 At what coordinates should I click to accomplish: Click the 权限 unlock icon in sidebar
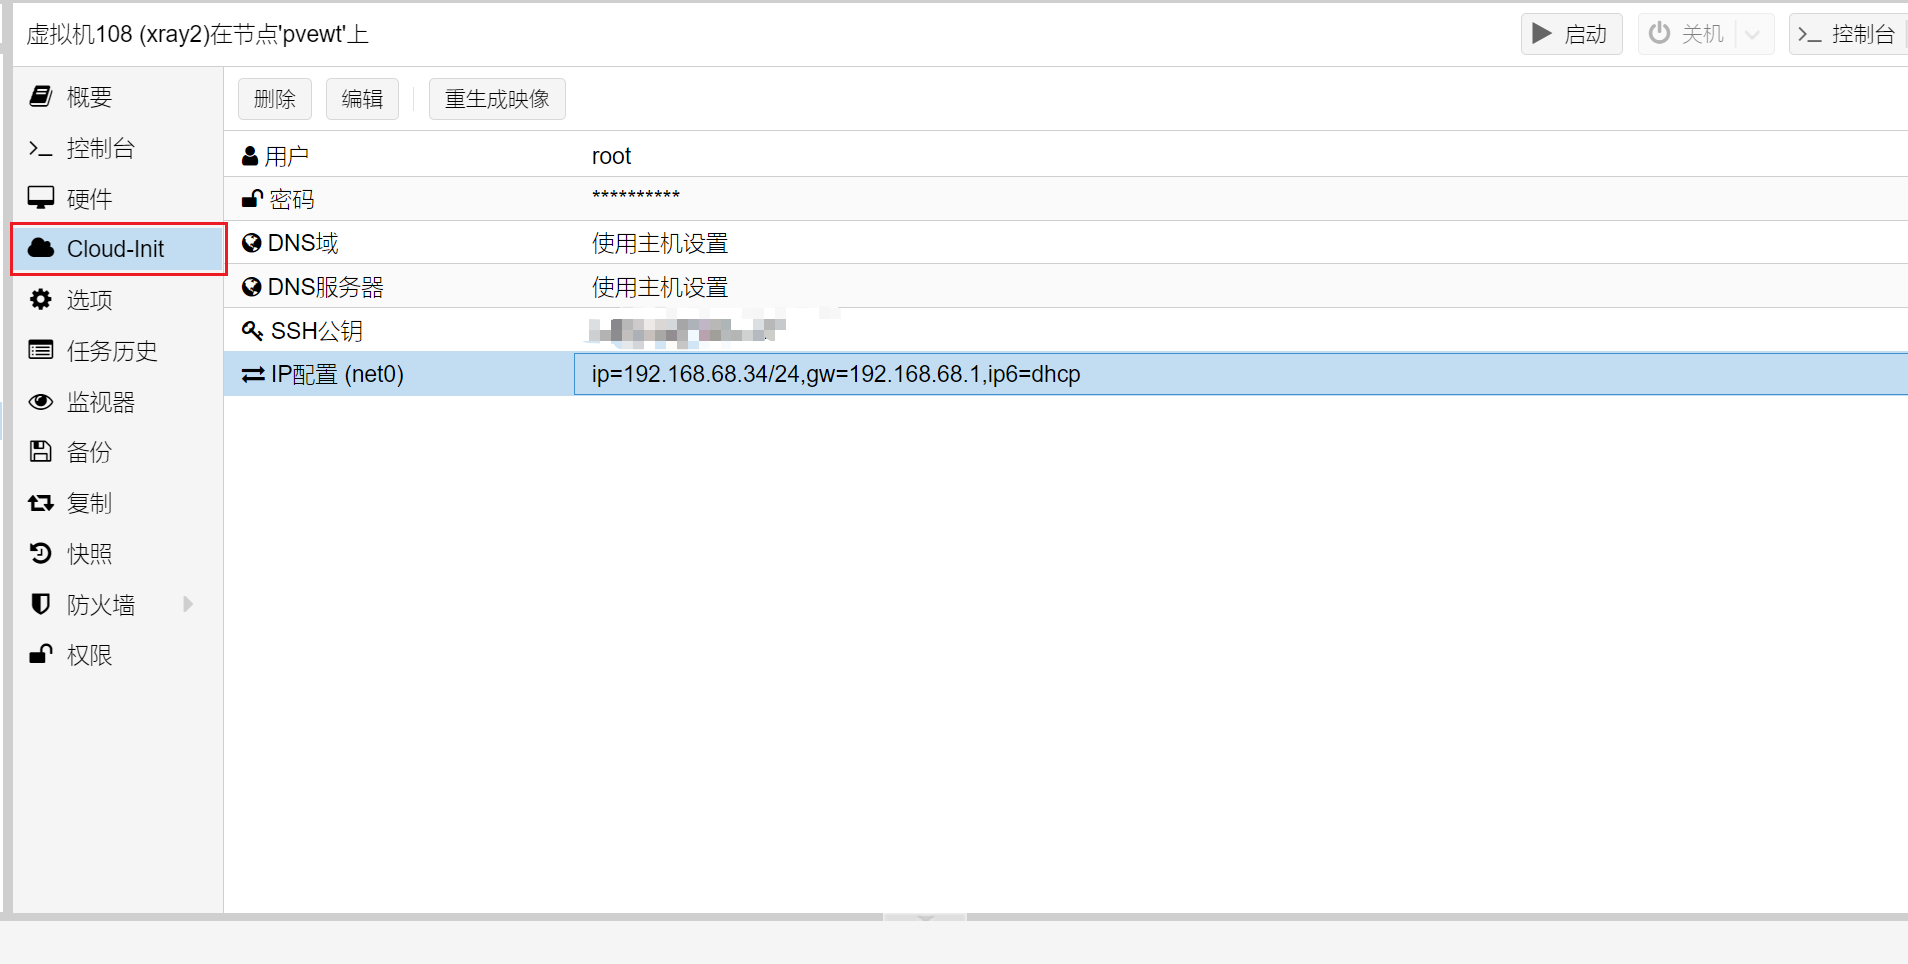40,654
